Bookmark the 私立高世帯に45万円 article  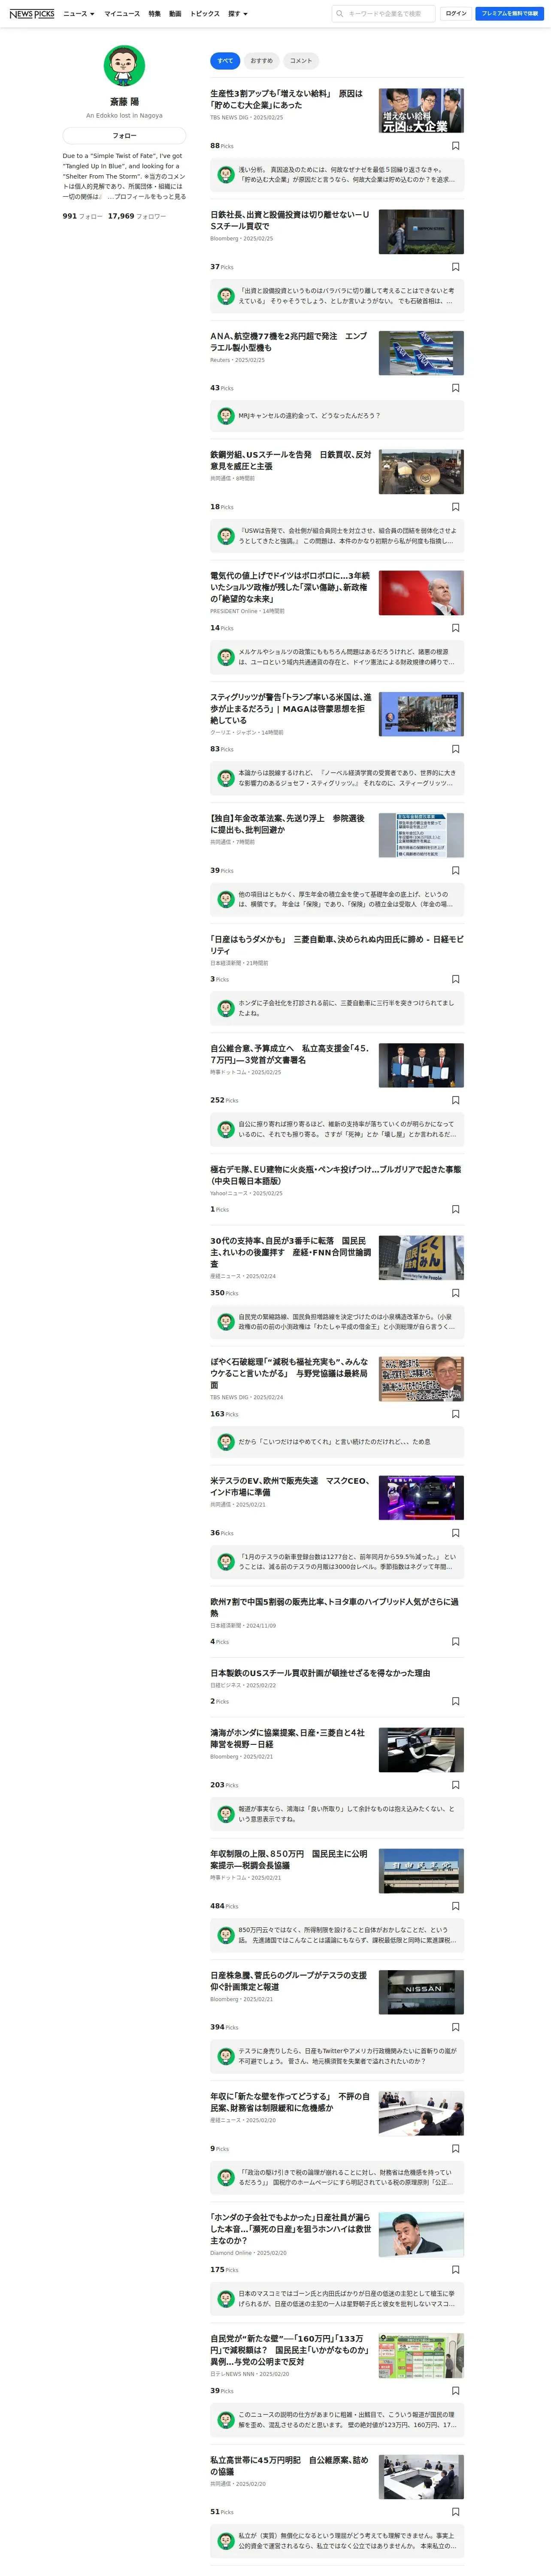pyautogui.click(x=456, y=2512)
